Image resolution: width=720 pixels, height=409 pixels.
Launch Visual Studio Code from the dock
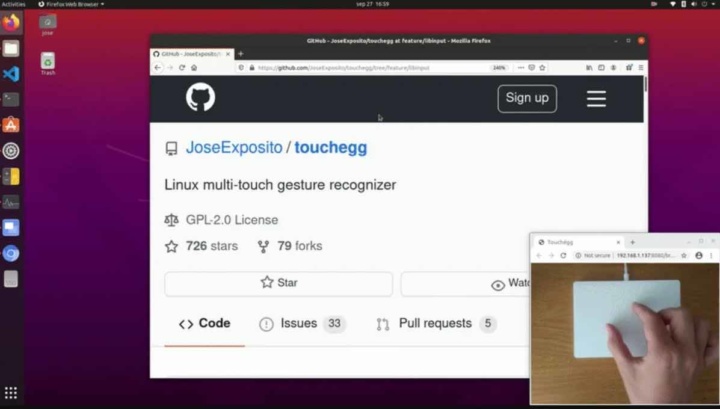11,74
